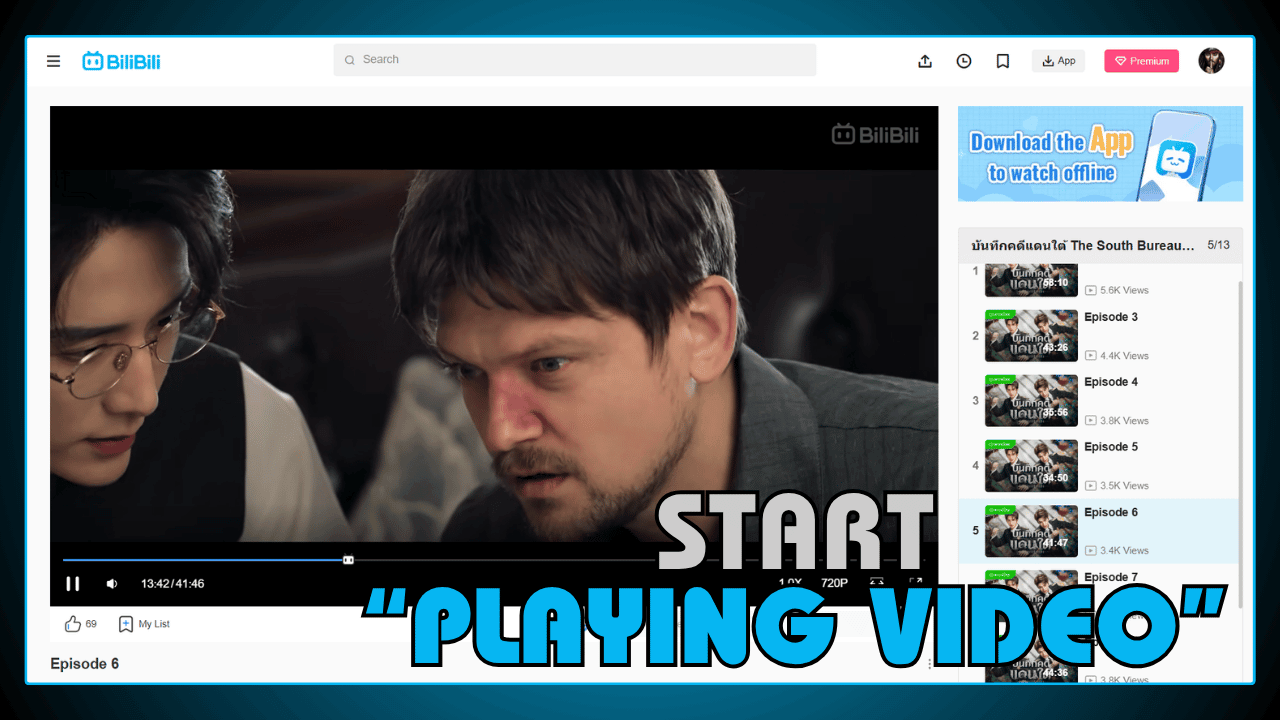Click the 13:42 / 41:46 time display
This screenshot has width=1280, height=720.
[x=172, y=584]
